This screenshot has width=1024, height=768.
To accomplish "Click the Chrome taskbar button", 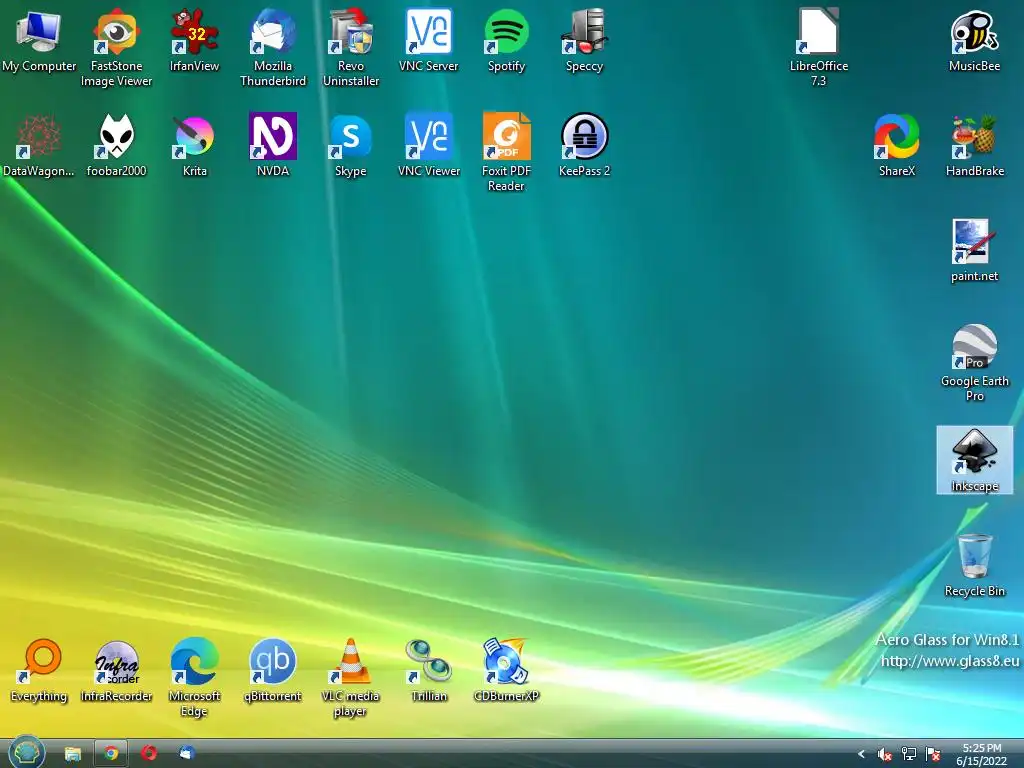I will click(x=111, y=754).
